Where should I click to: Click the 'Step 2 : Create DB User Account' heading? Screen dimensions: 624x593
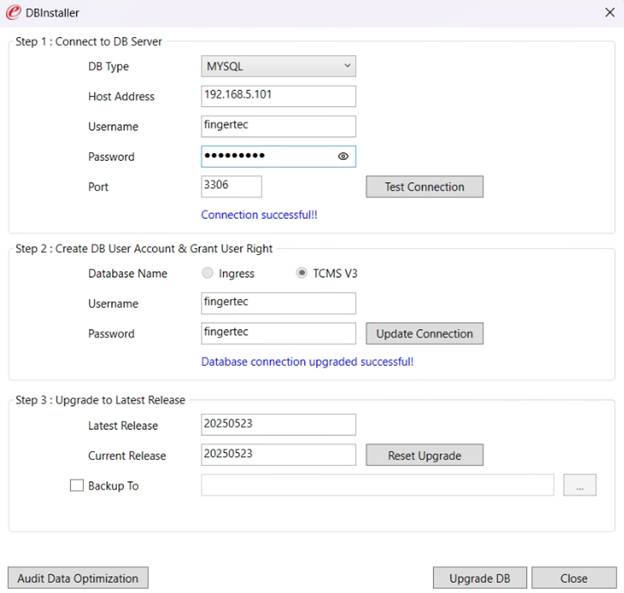click(x=144, y=249)
